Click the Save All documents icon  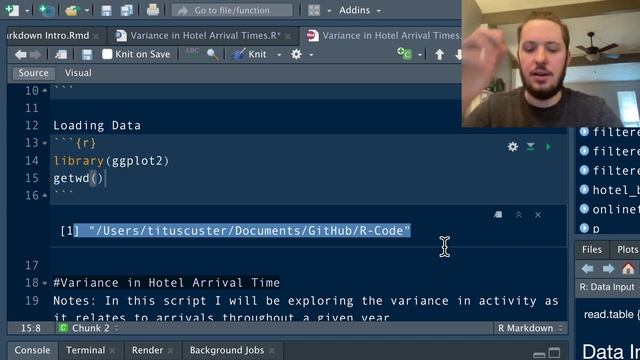tap(127, 10)
